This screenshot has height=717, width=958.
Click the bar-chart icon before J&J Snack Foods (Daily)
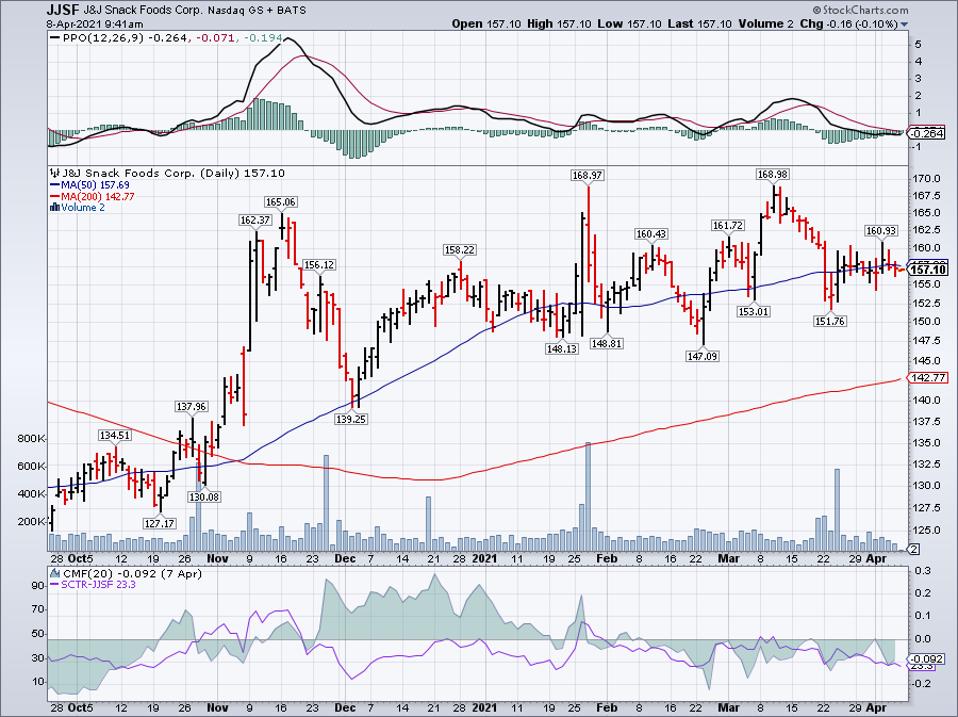click(55, 173)
